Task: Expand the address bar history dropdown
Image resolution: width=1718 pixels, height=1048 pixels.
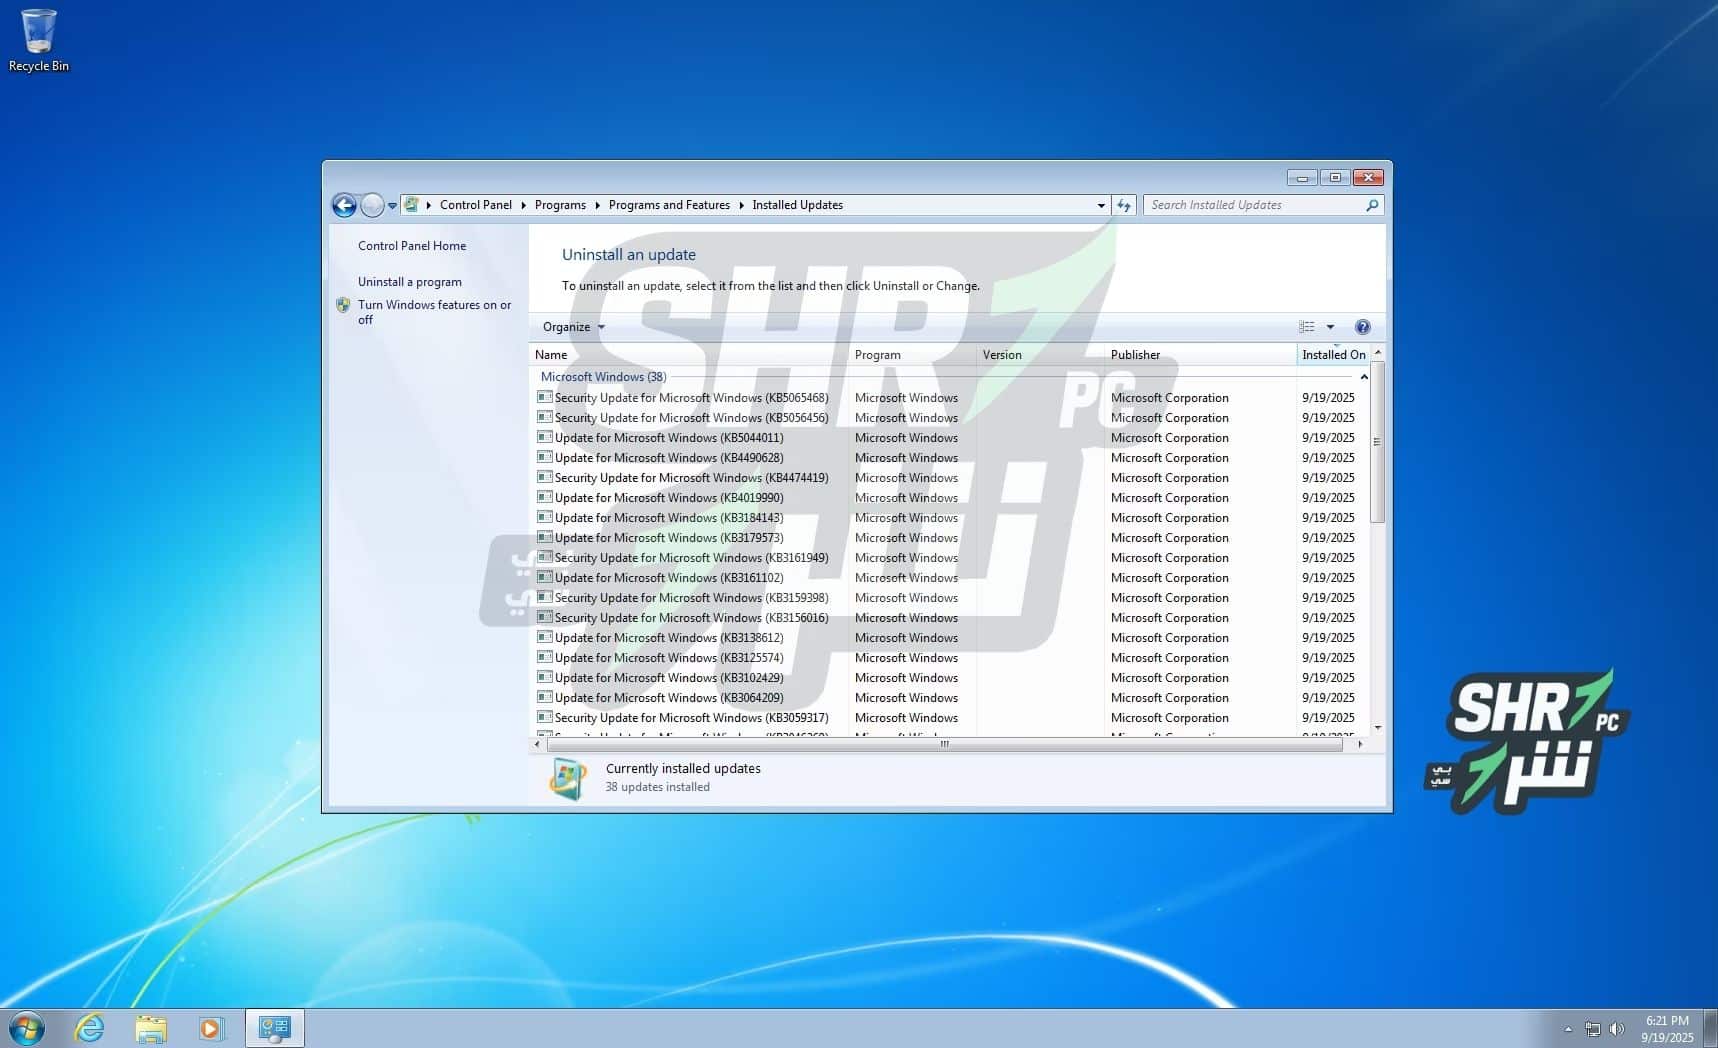Action: tap(1101, 205)
